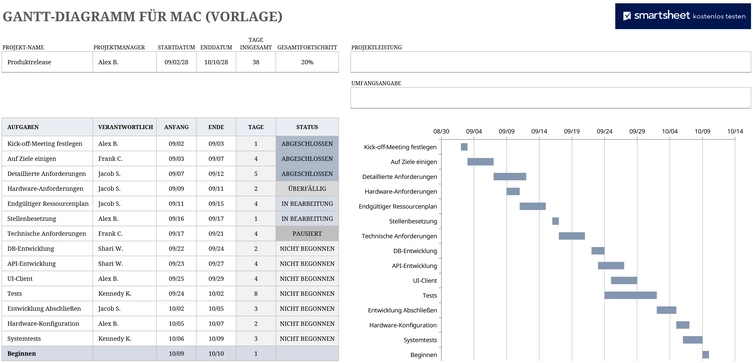The width and height of the screenshot is (753, 363).
Task: Select the UI-Client task cell
Action: coord(47,278)
